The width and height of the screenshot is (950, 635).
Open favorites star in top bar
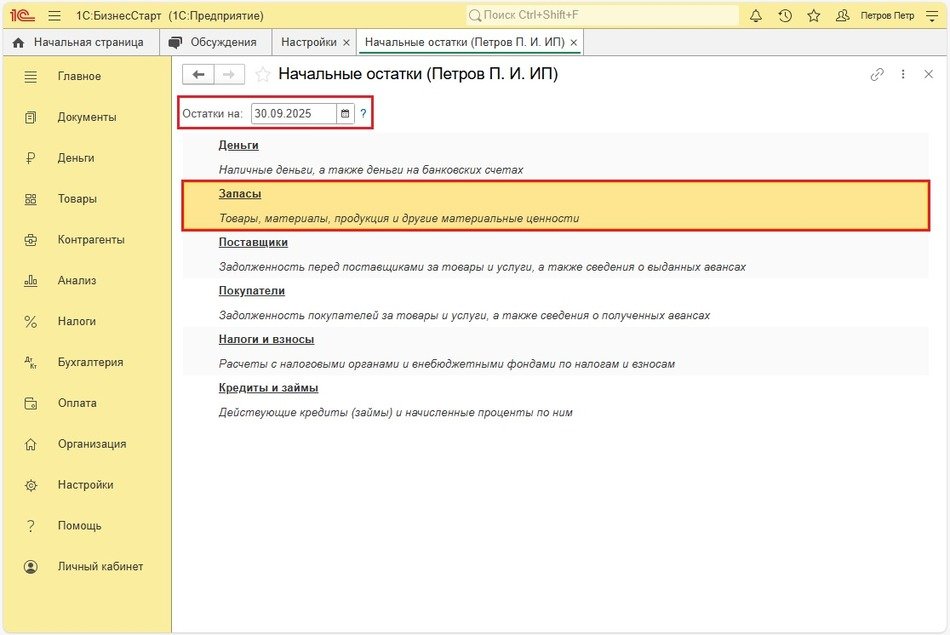(x=814, y=16)
